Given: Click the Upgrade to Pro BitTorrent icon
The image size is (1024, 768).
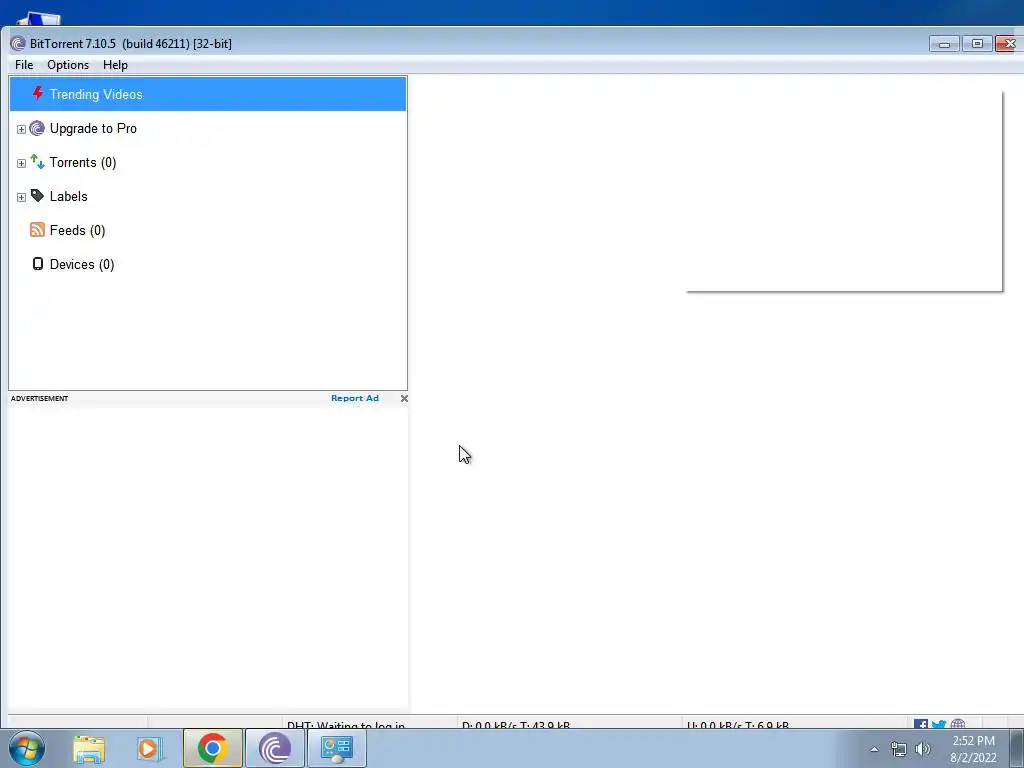Looking at the screenshot, I should 37,128.
